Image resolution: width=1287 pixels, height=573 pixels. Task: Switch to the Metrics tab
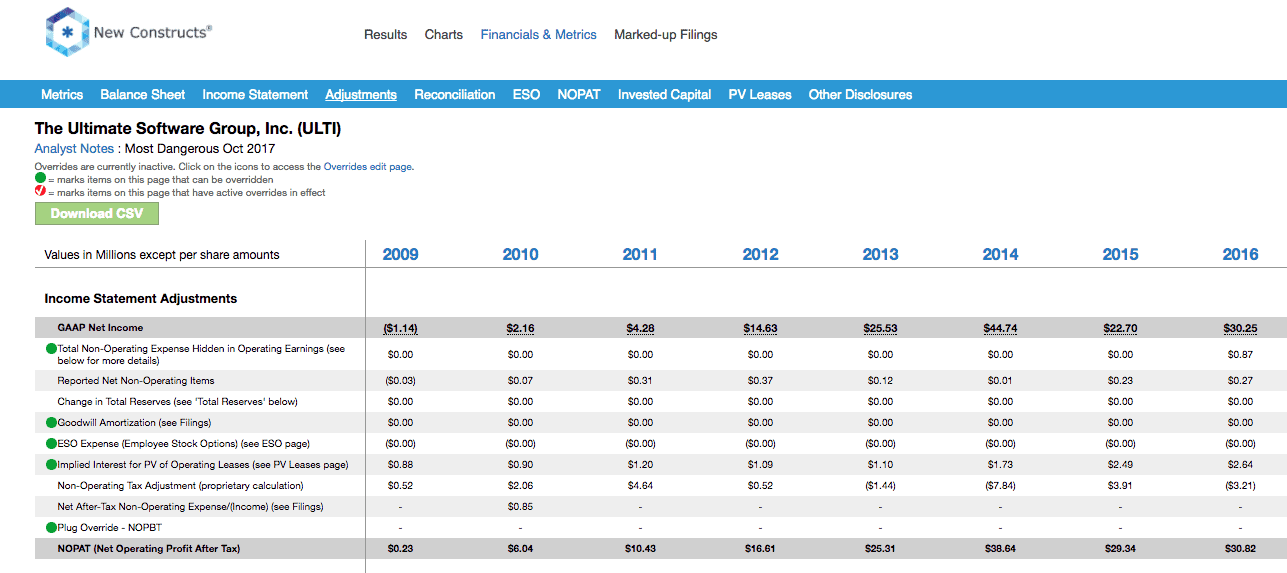(x=62, y=95)
